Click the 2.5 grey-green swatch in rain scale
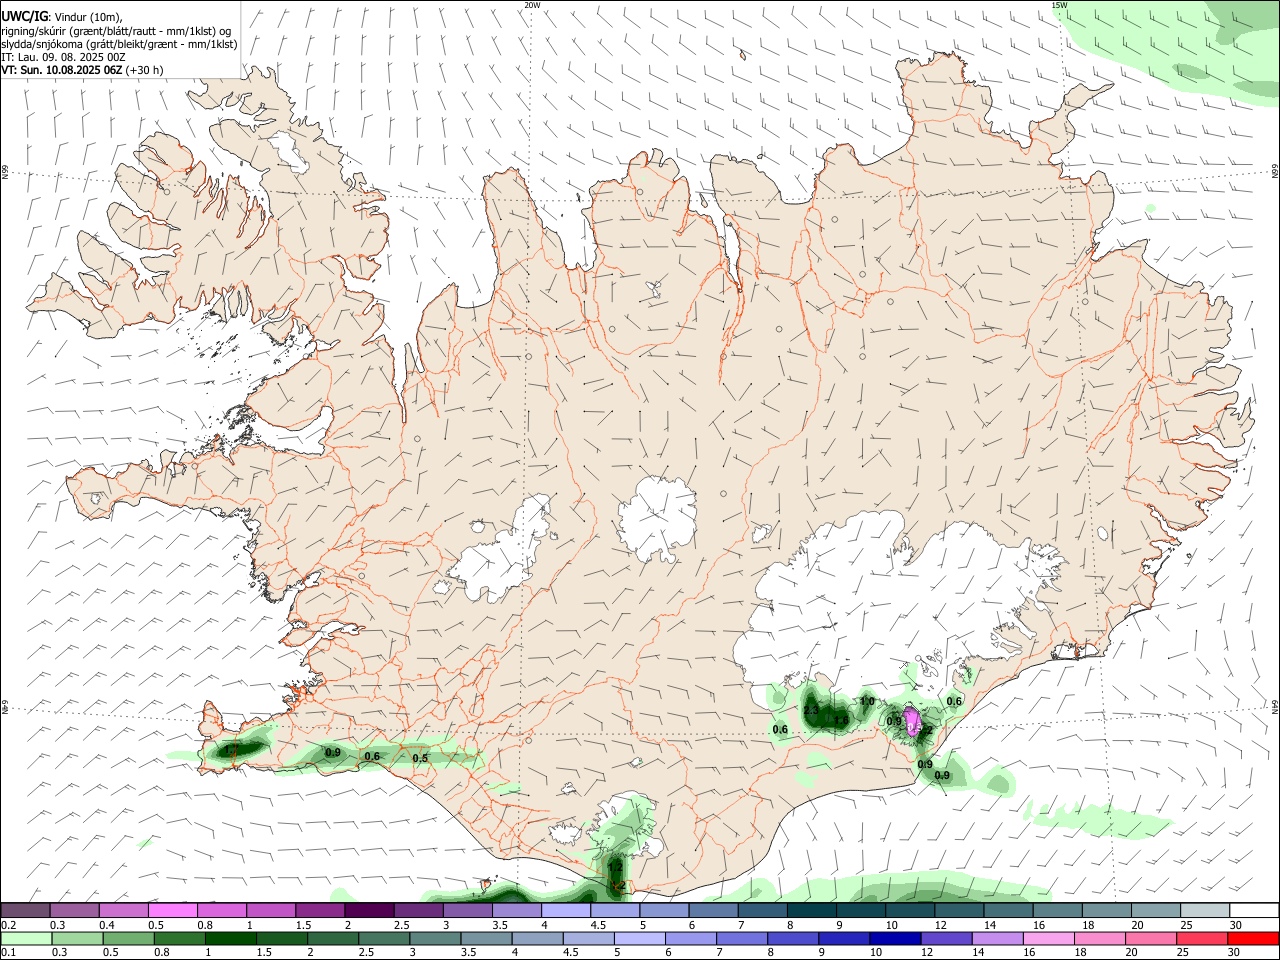1280x960 pixels. coord(383,938)
